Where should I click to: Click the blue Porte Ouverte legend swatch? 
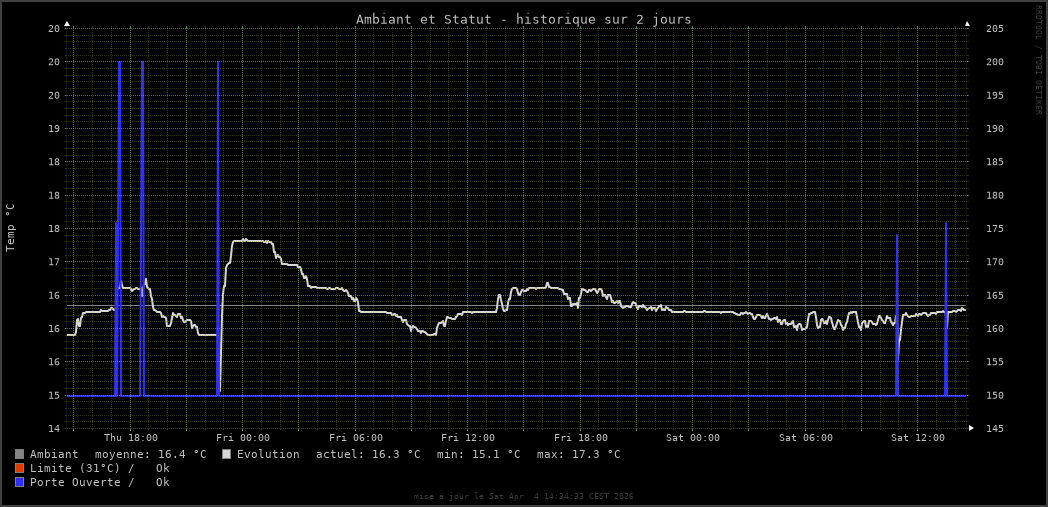click(19, 482)
